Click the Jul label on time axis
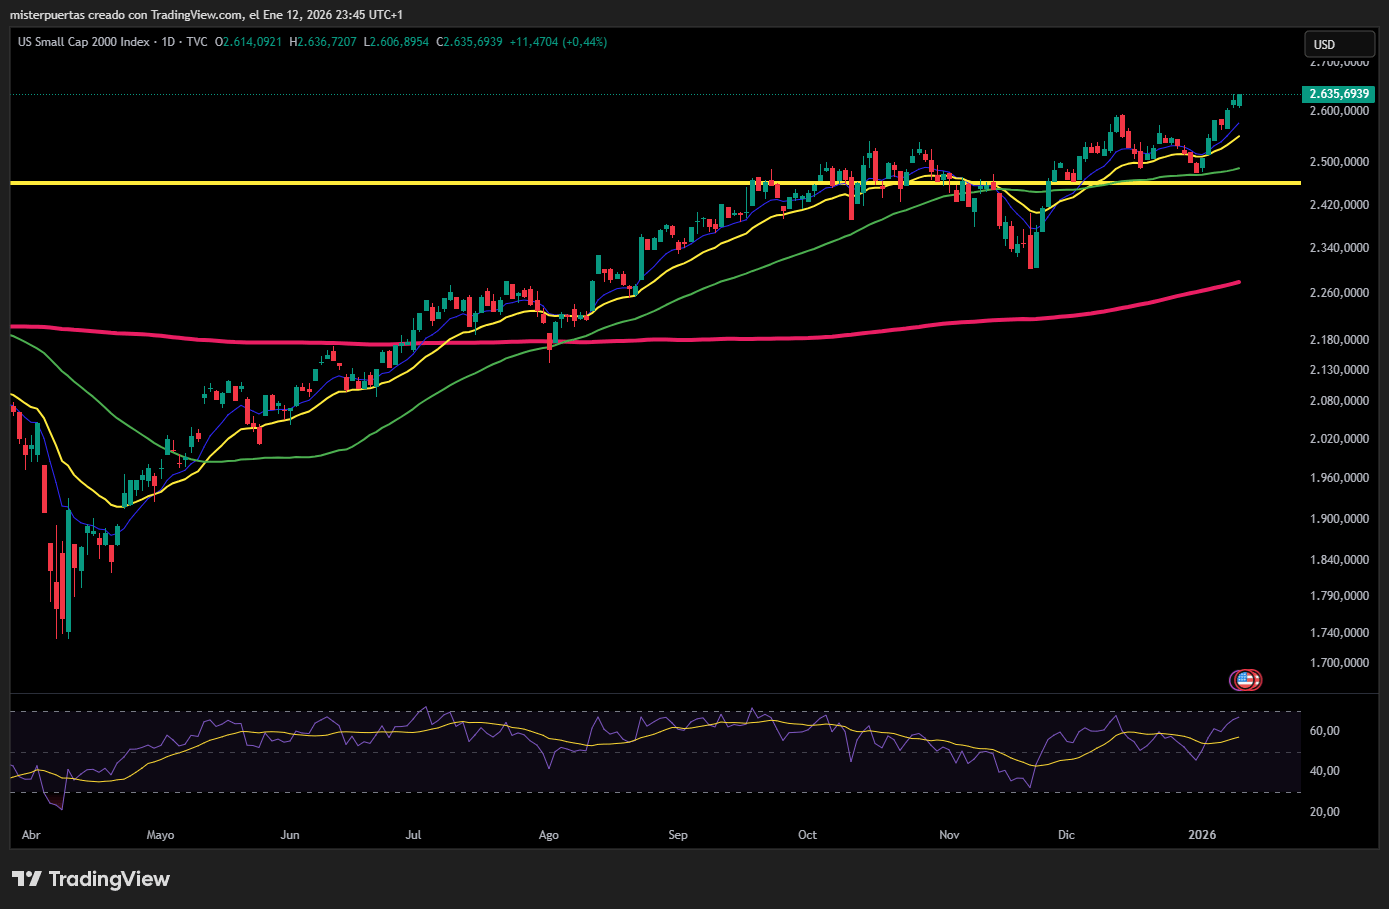Viewport: 1389px width, 909px height. pyautogui.click(x=413, y=835)
